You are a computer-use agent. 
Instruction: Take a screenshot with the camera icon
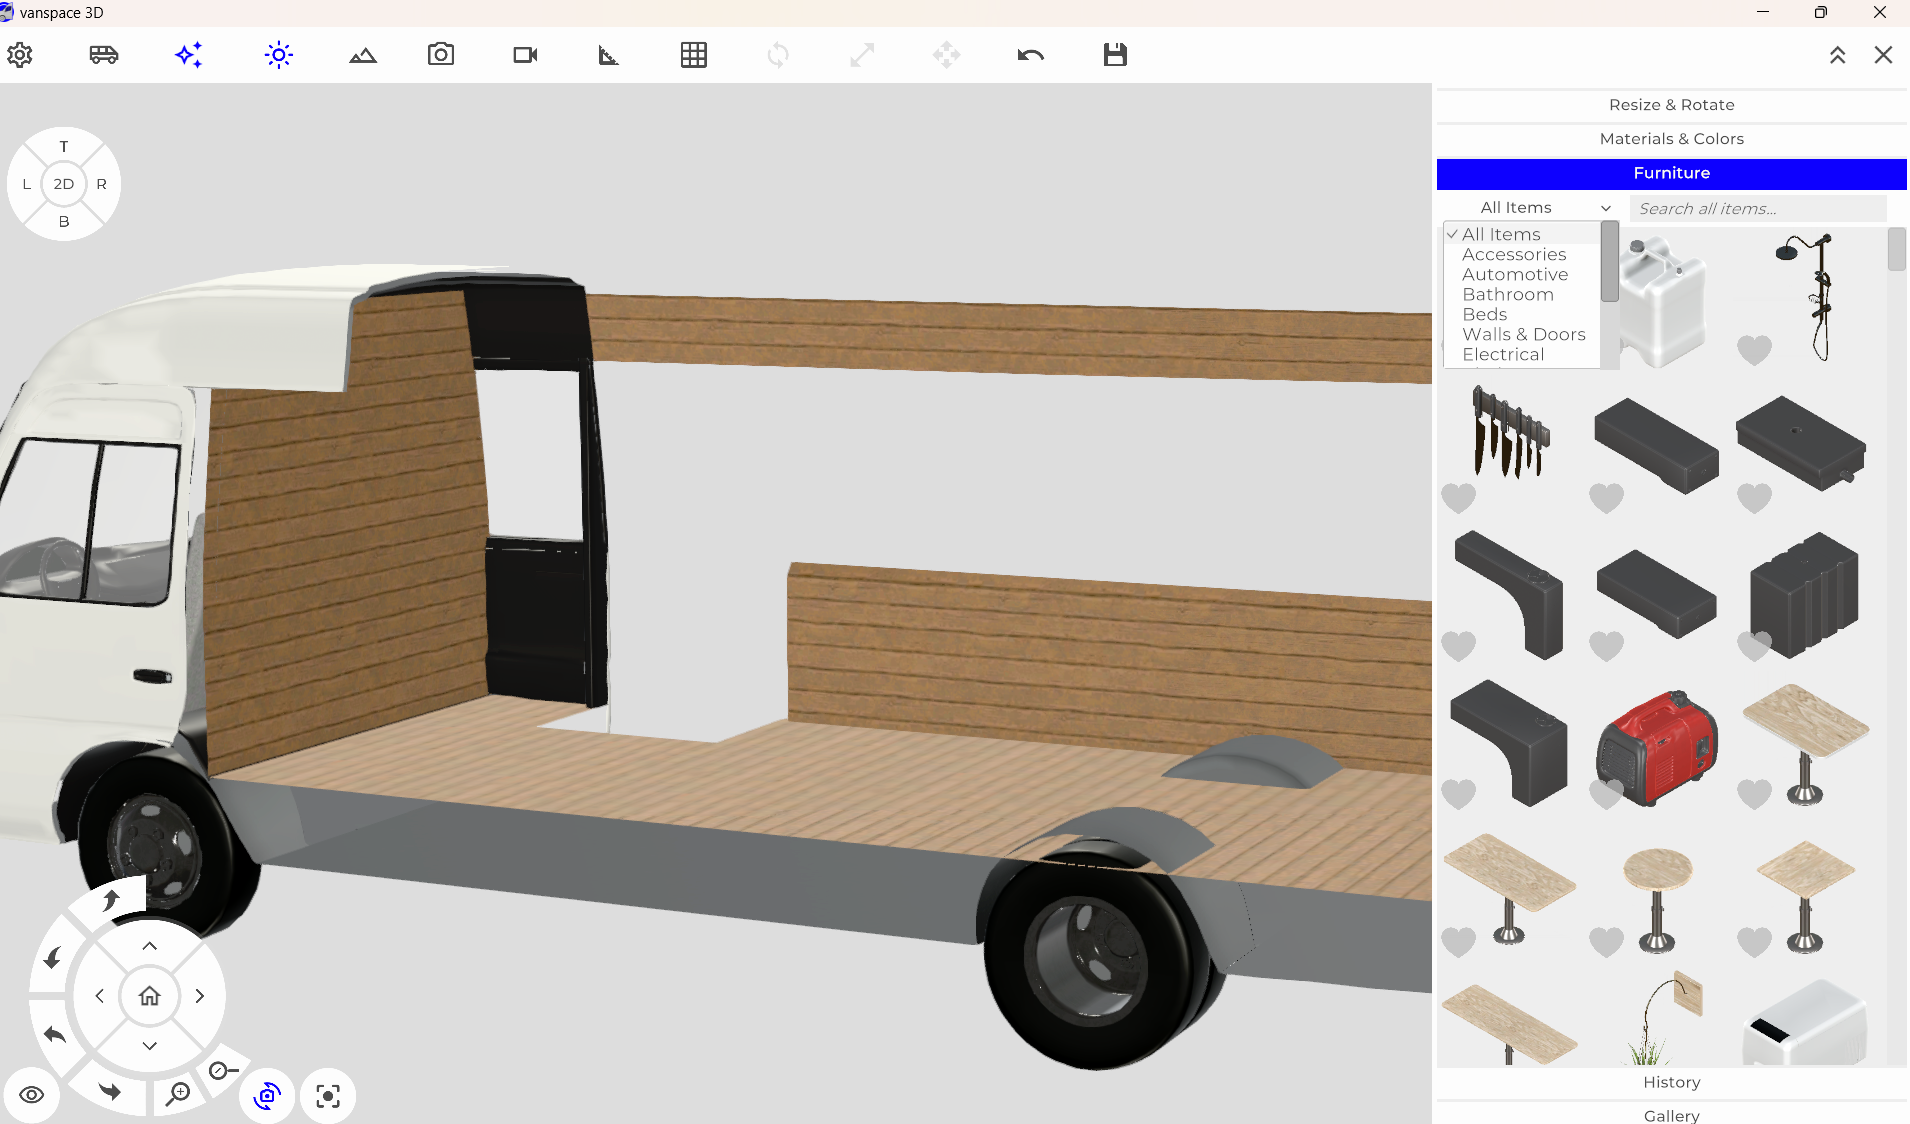click(x=440, y=55)
